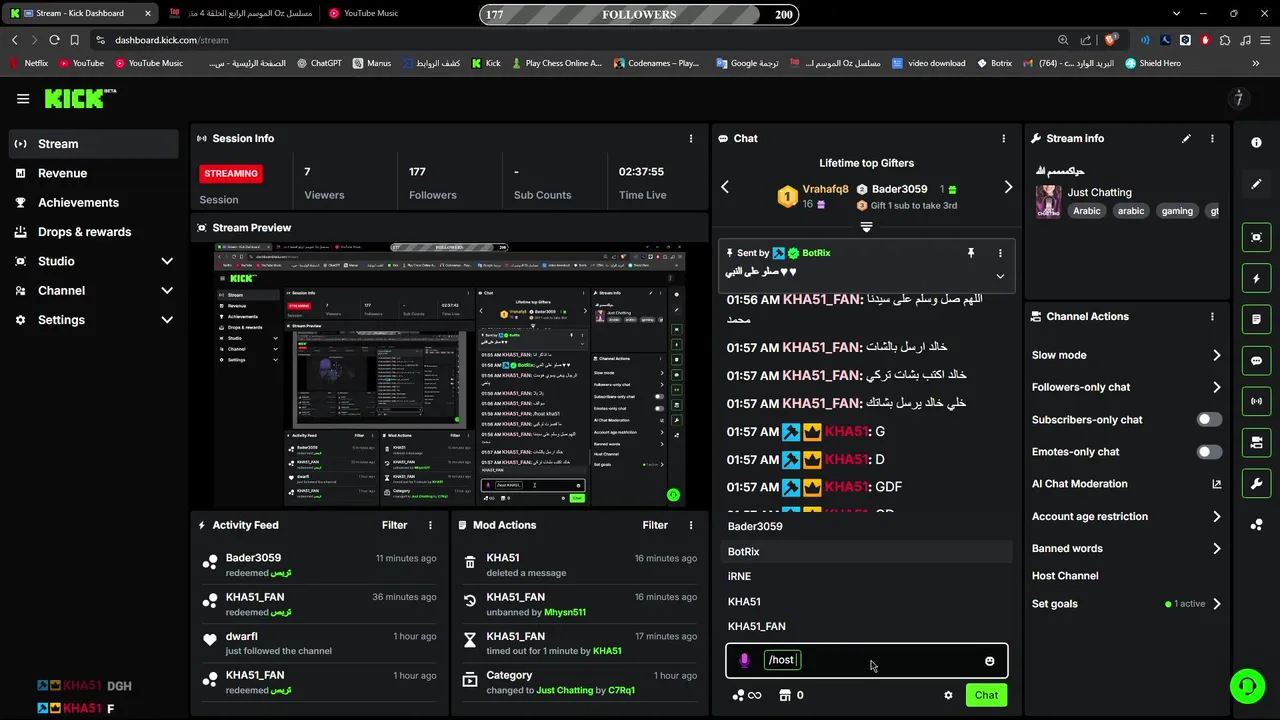Click the shop icon below chat input
Image resolution: width=1280 pixels, height=720 pixels.
click(x=783, y=695)
